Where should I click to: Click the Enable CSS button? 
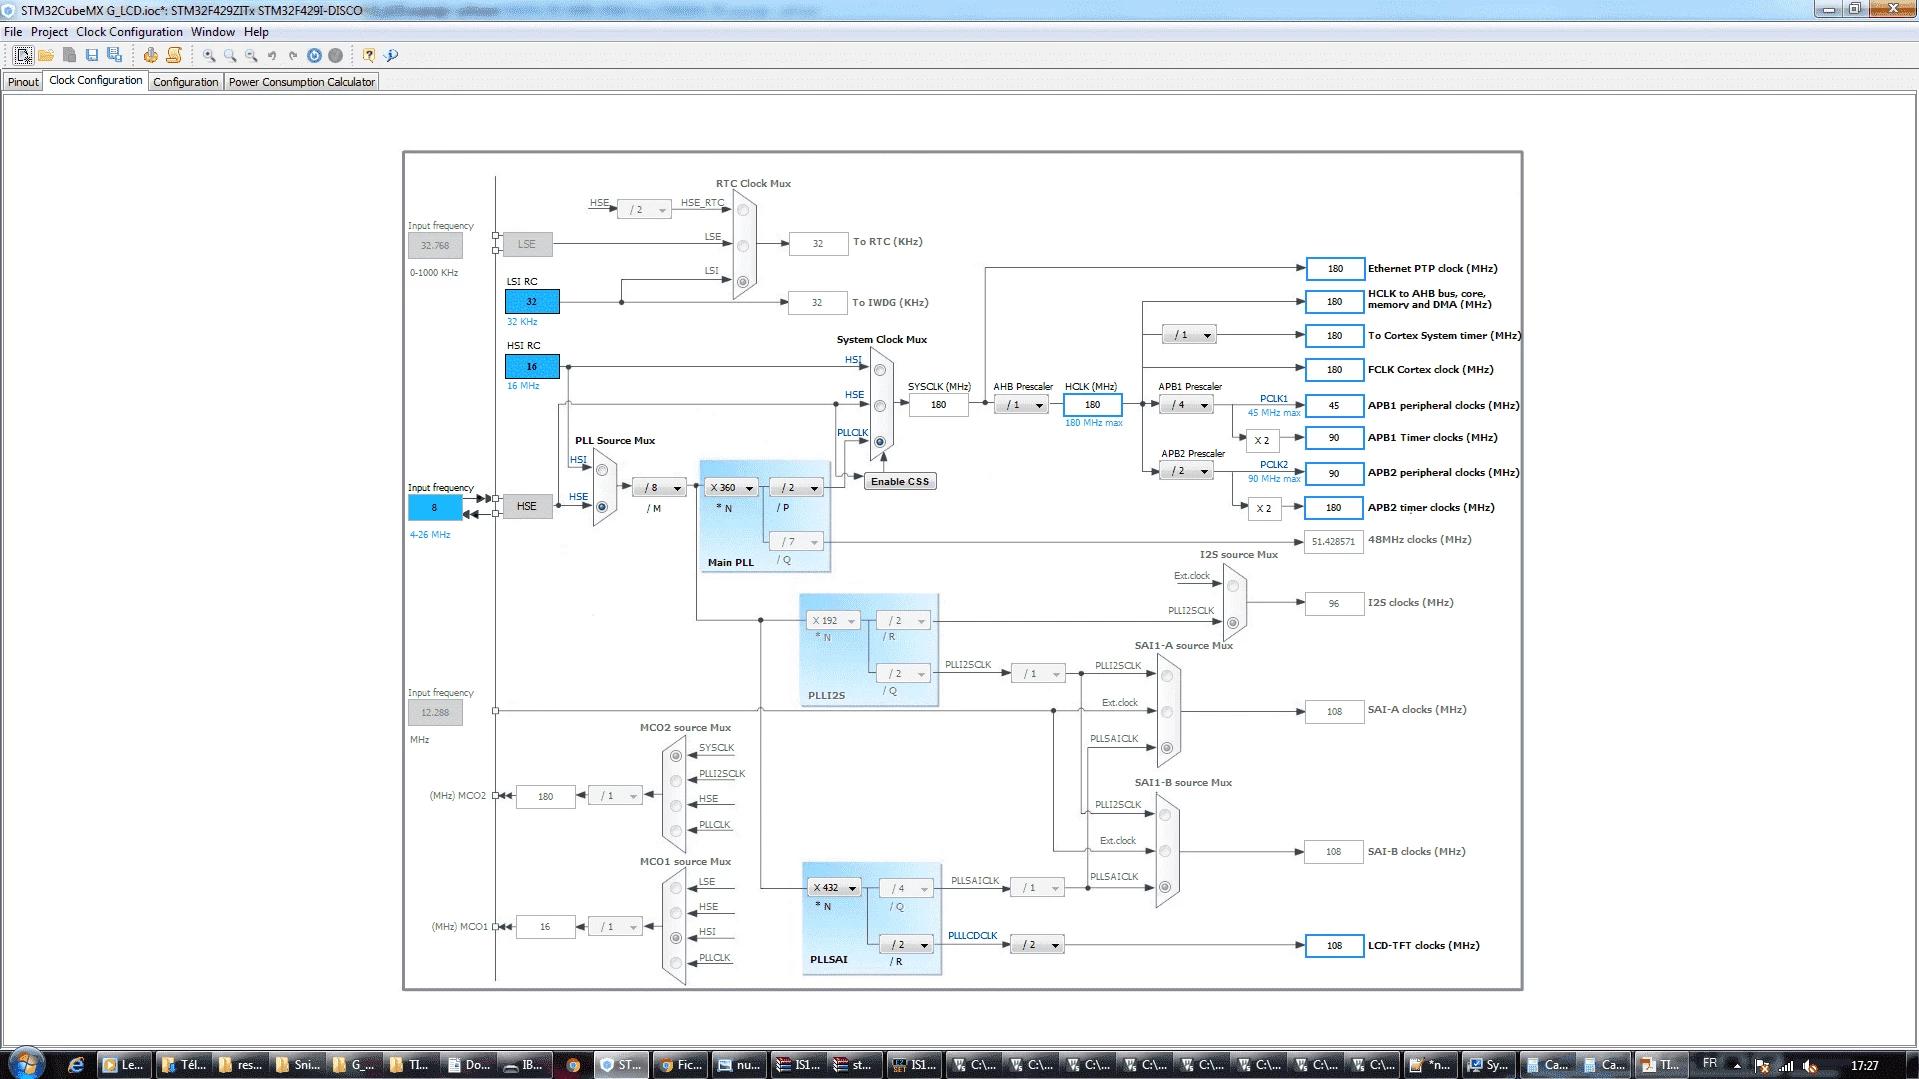(900, 482)
